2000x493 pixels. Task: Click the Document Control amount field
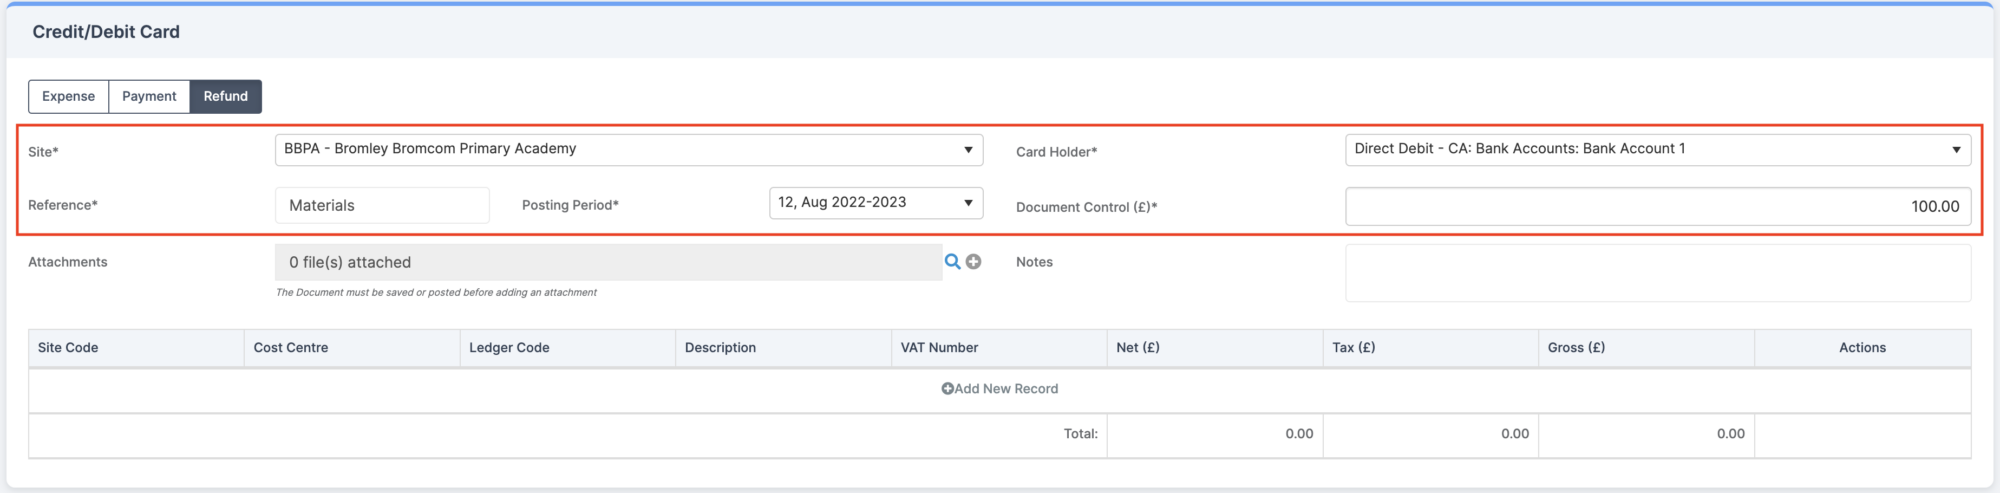(1658, 206)
